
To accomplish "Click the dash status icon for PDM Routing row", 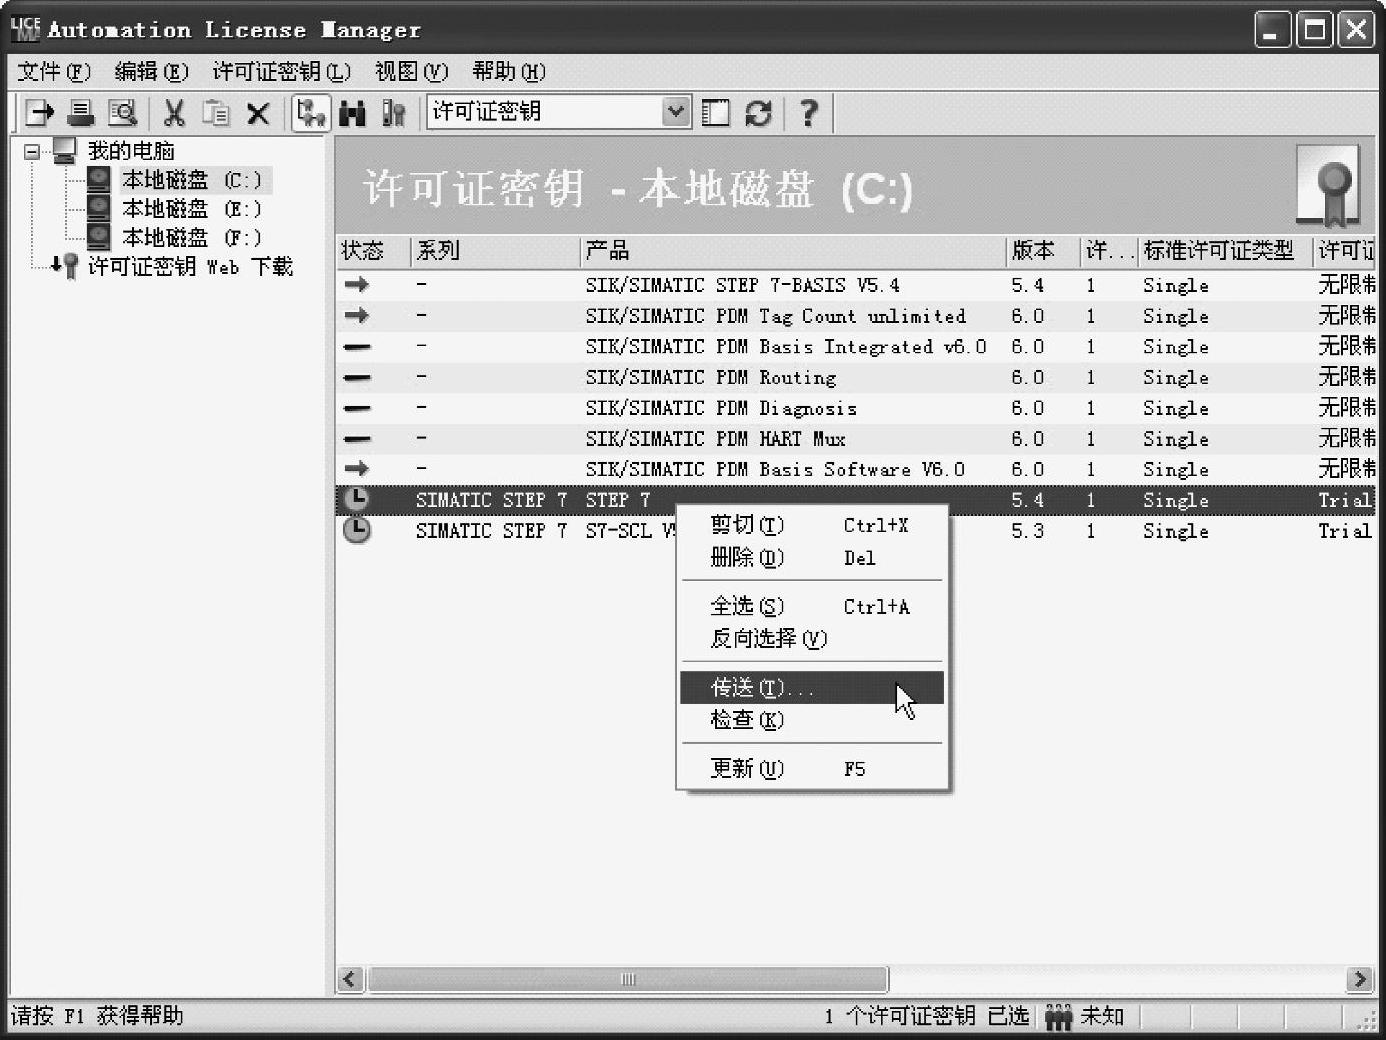I will point(357,378).
